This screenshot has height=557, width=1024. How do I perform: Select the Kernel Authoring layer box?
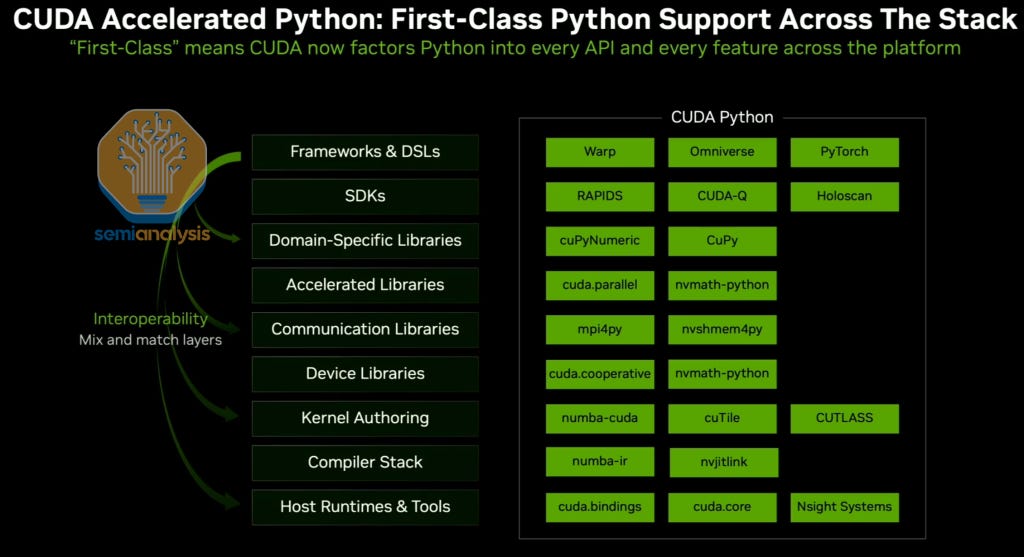click(365, 418)
